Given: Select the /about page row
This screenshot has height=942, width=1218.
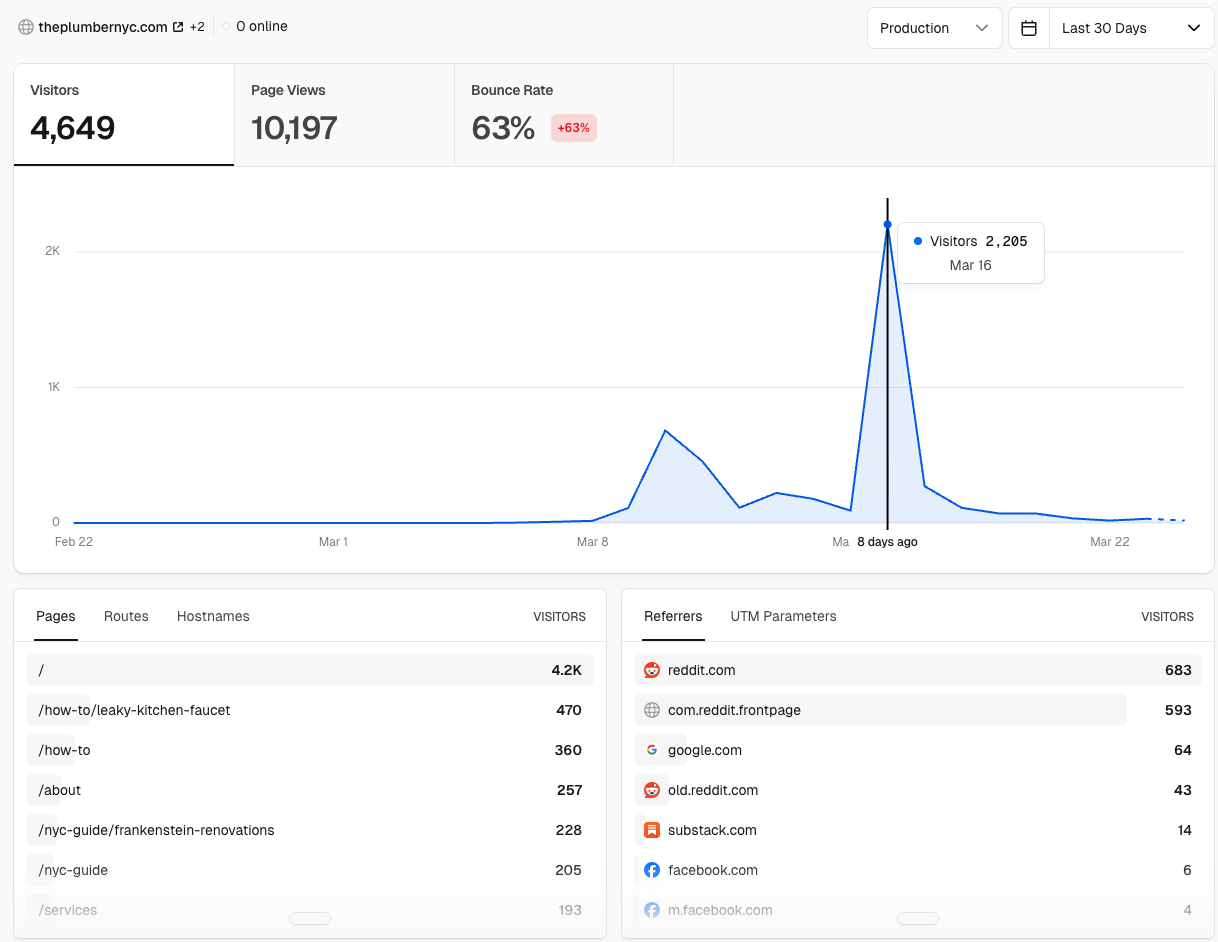Looking at the screenshot, I should 310,790.
